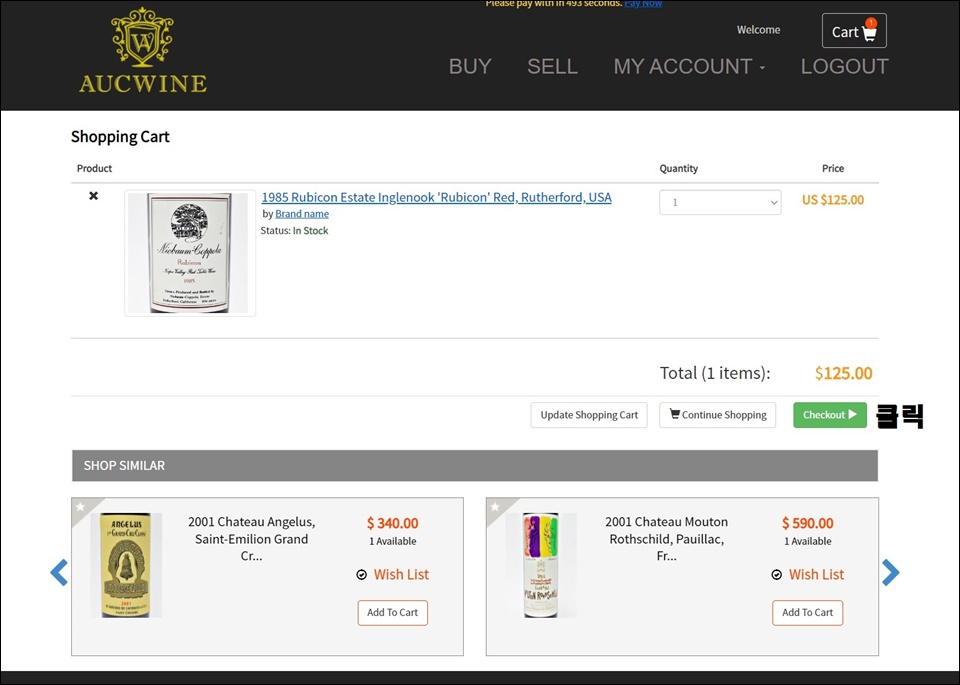Open the 1985 Rubicon Estate product link
Screen dimensions: 960x685
tap(437, 197)
